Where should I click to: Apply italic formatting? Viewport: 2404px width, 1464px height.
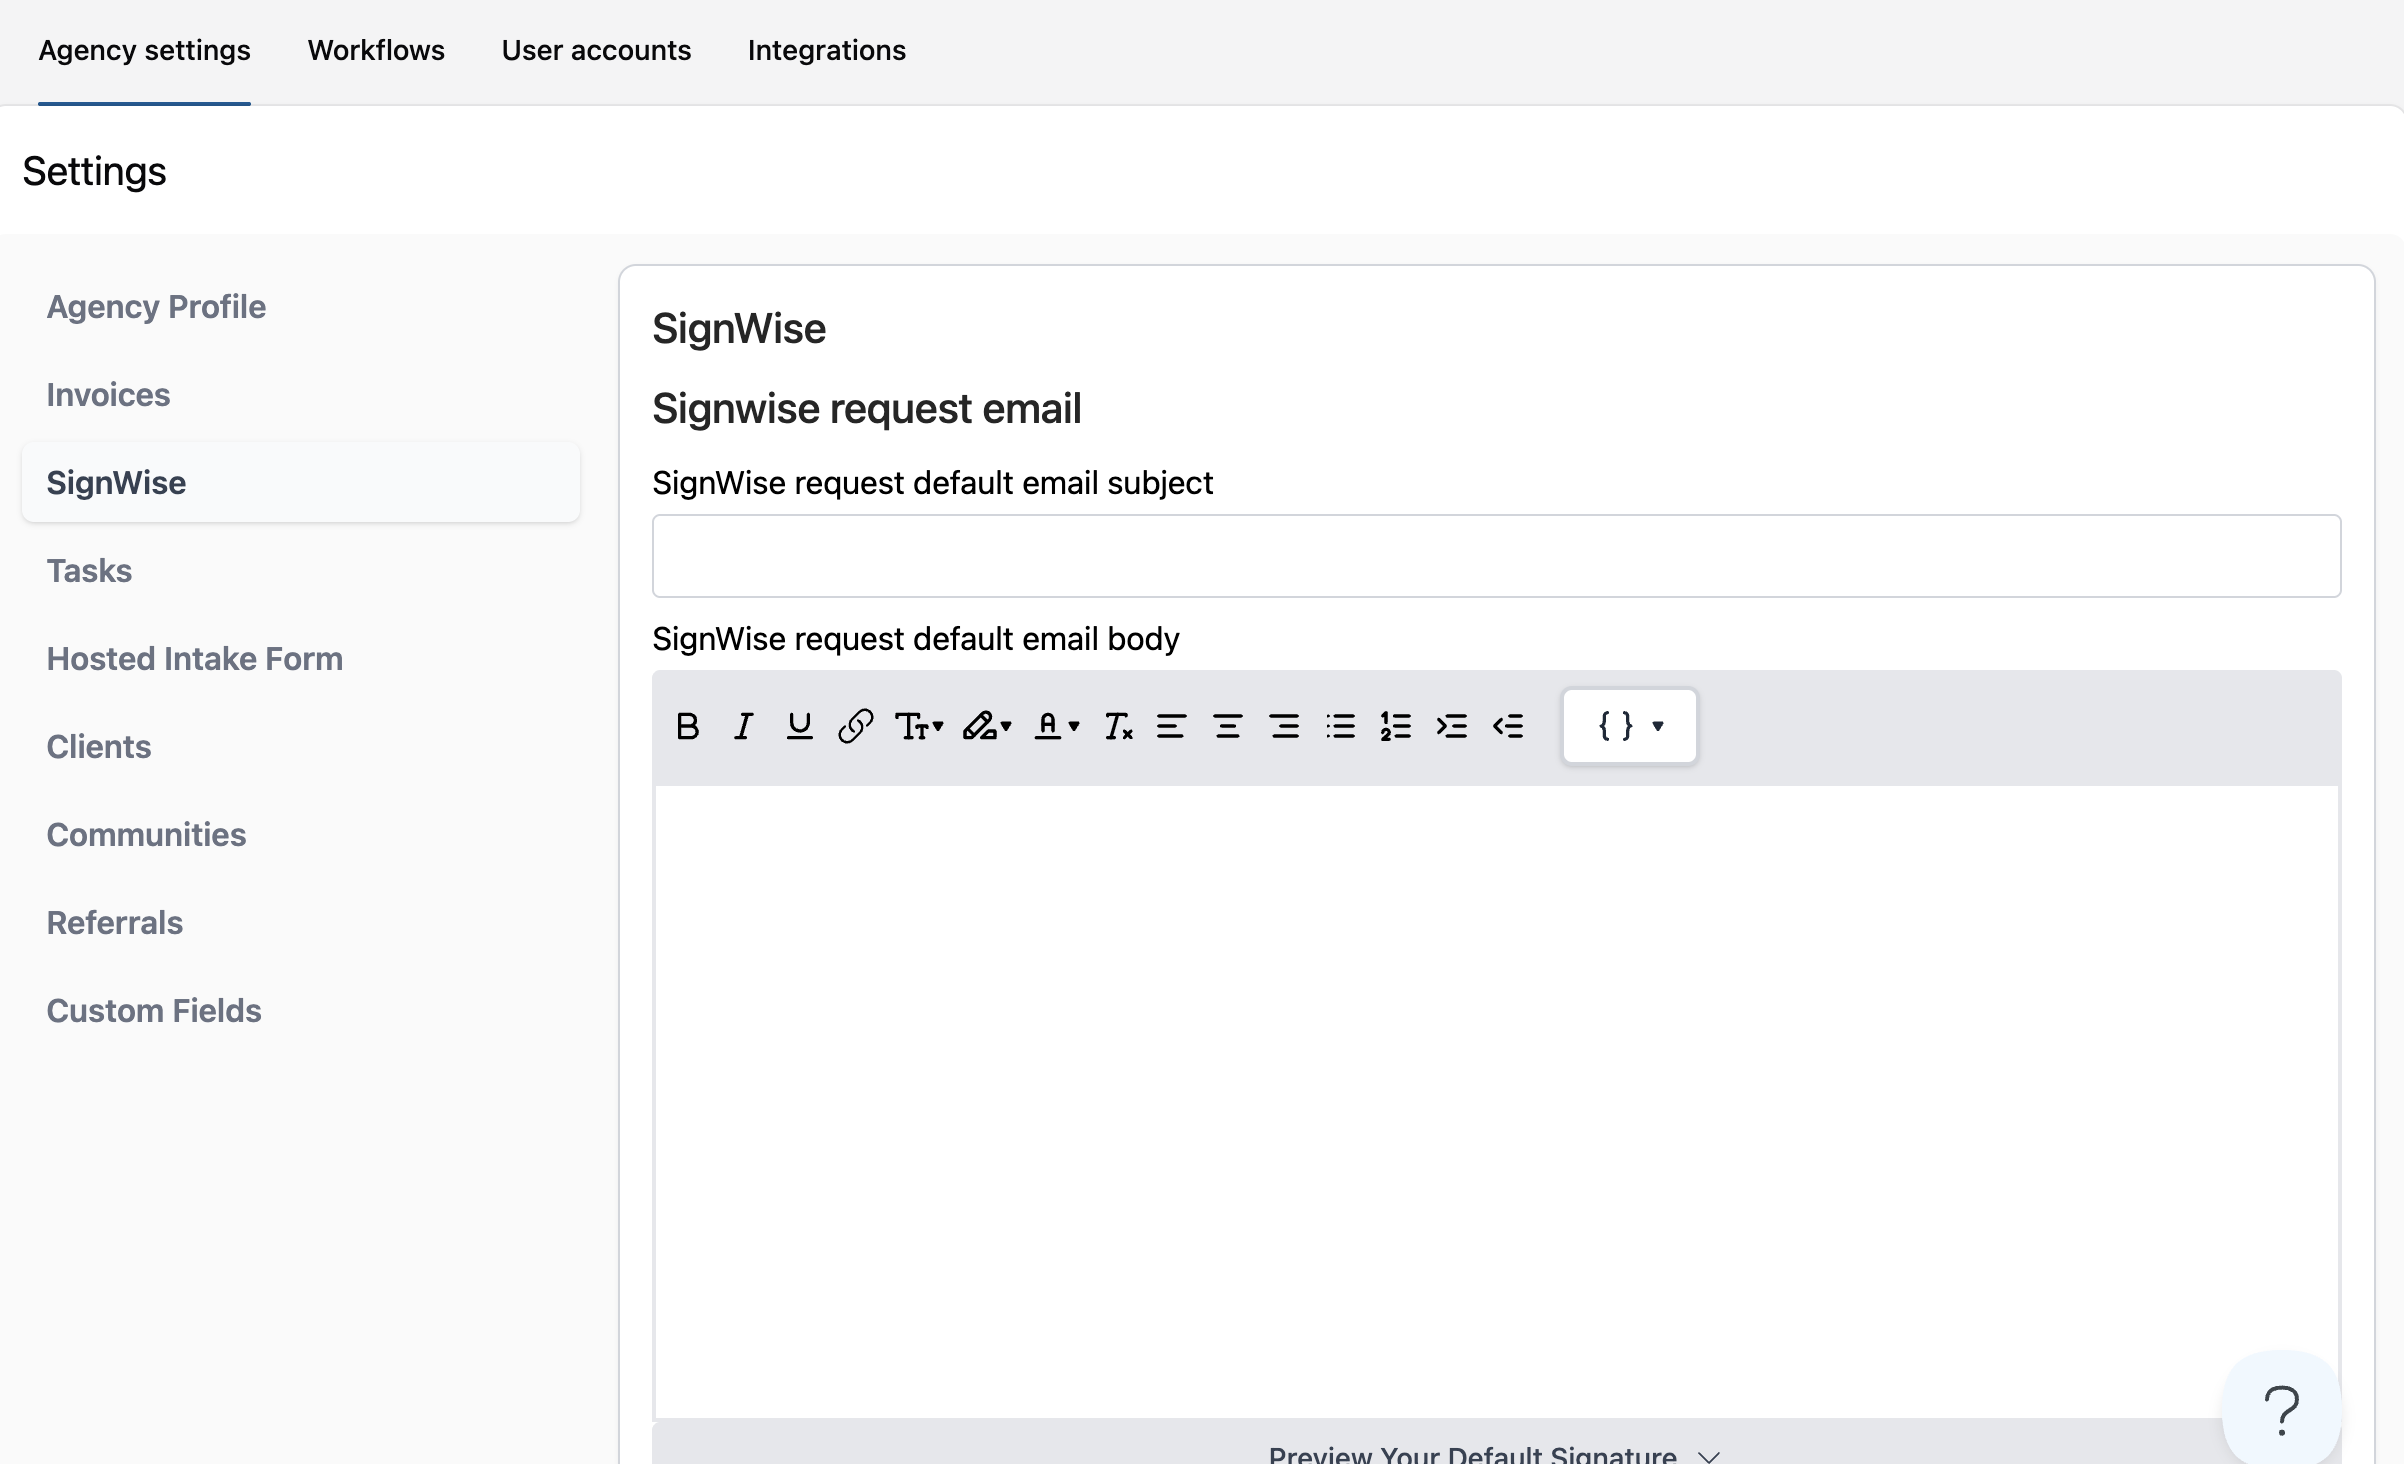[743, 726]
